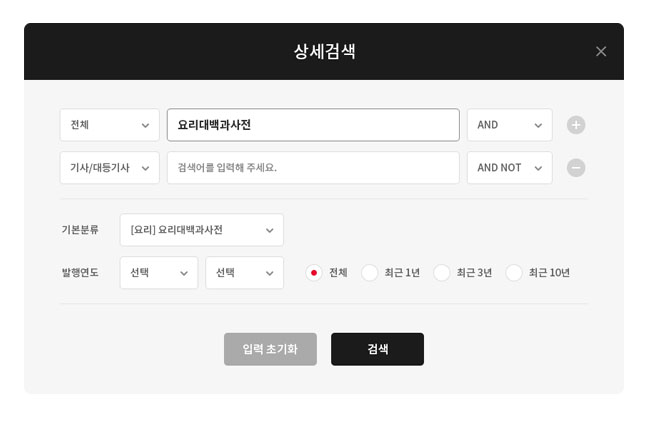This screenshot has width=648, height=421.
Task: Expand the 기본분류 [요리] 요리대백과사전 dropdown
Action: 201,230
